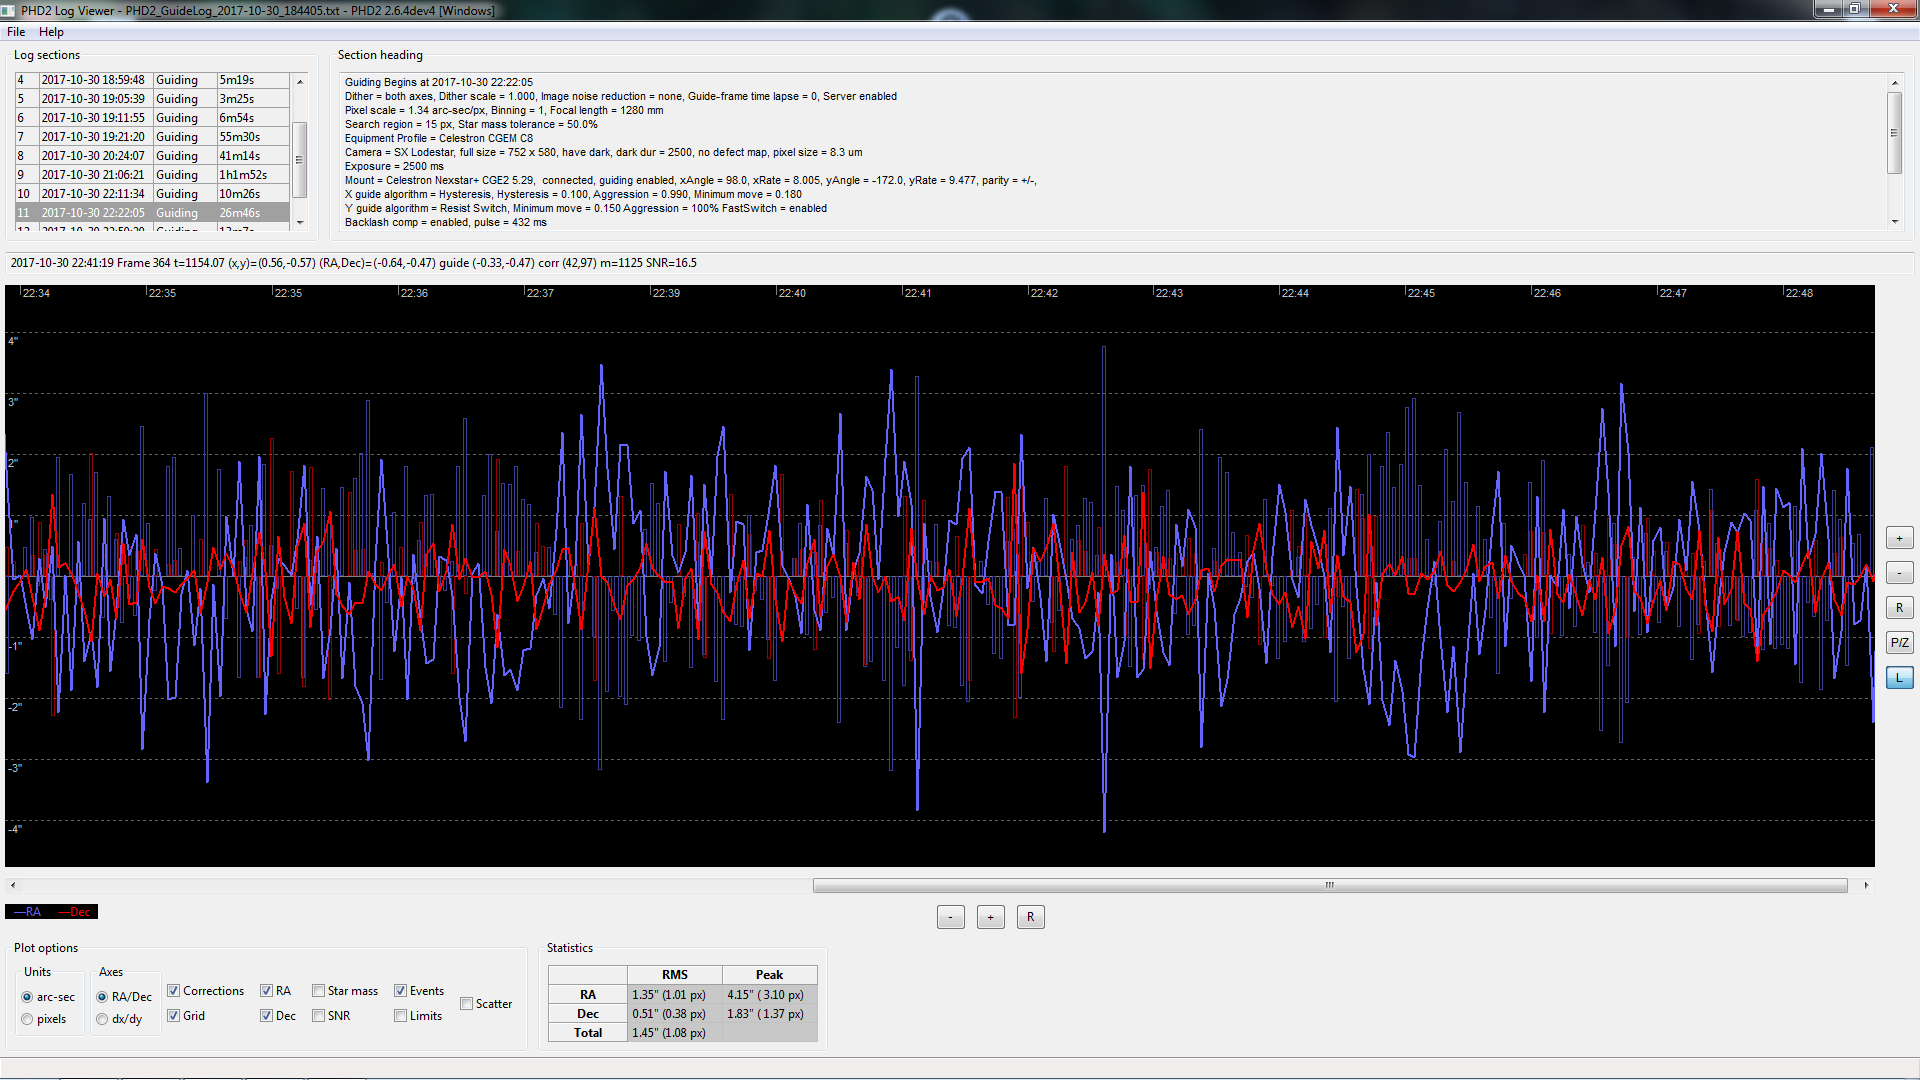Click graph scrollbar right arrow
The image size is (1920, 1080).
[x=1866, y=885]
